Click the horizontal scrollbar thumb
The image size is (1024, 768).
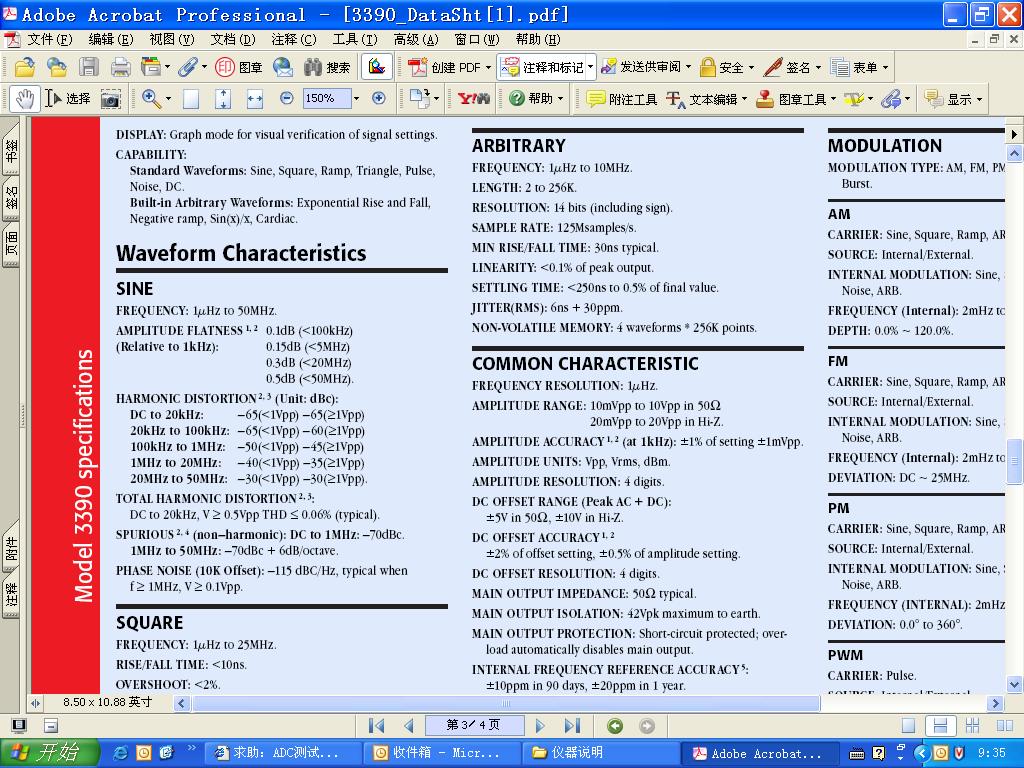click(x=505, y=703)
